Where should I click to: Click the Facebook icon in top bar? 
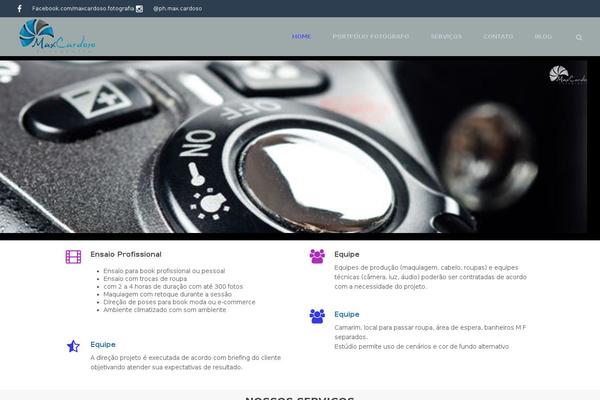click(20, 8)
